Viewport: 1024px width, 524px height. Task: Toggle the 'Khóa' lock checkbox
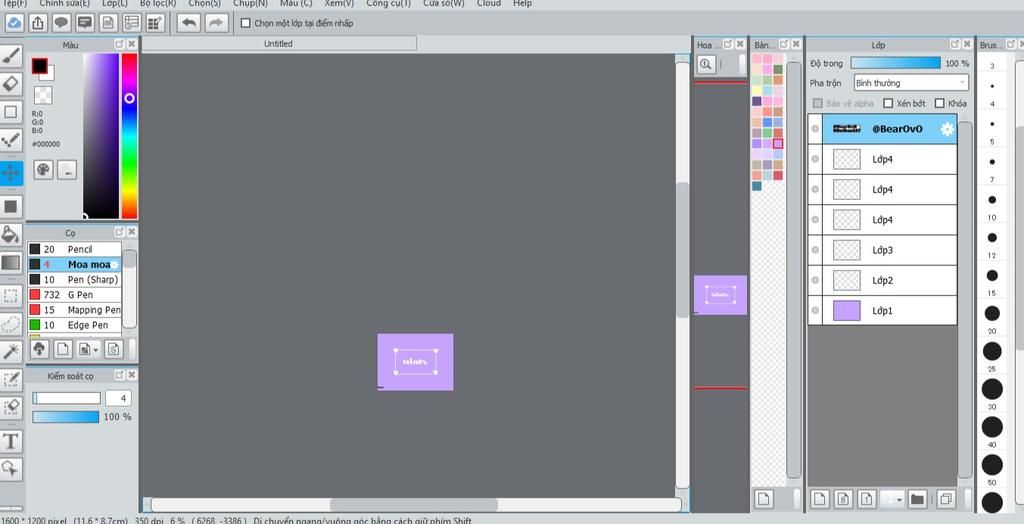940,103
